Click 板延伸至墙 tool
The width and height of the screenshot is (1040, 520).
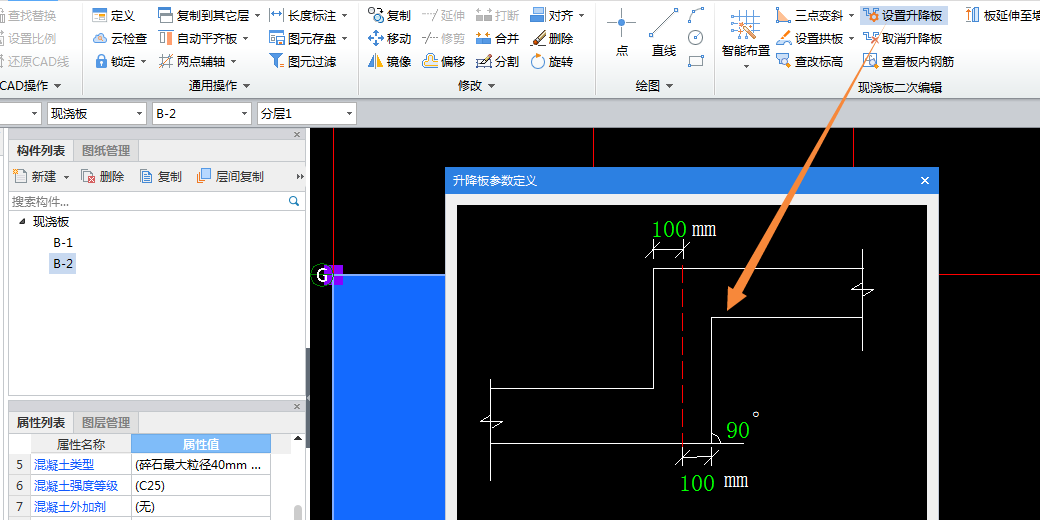click(x=1002, y=15)
